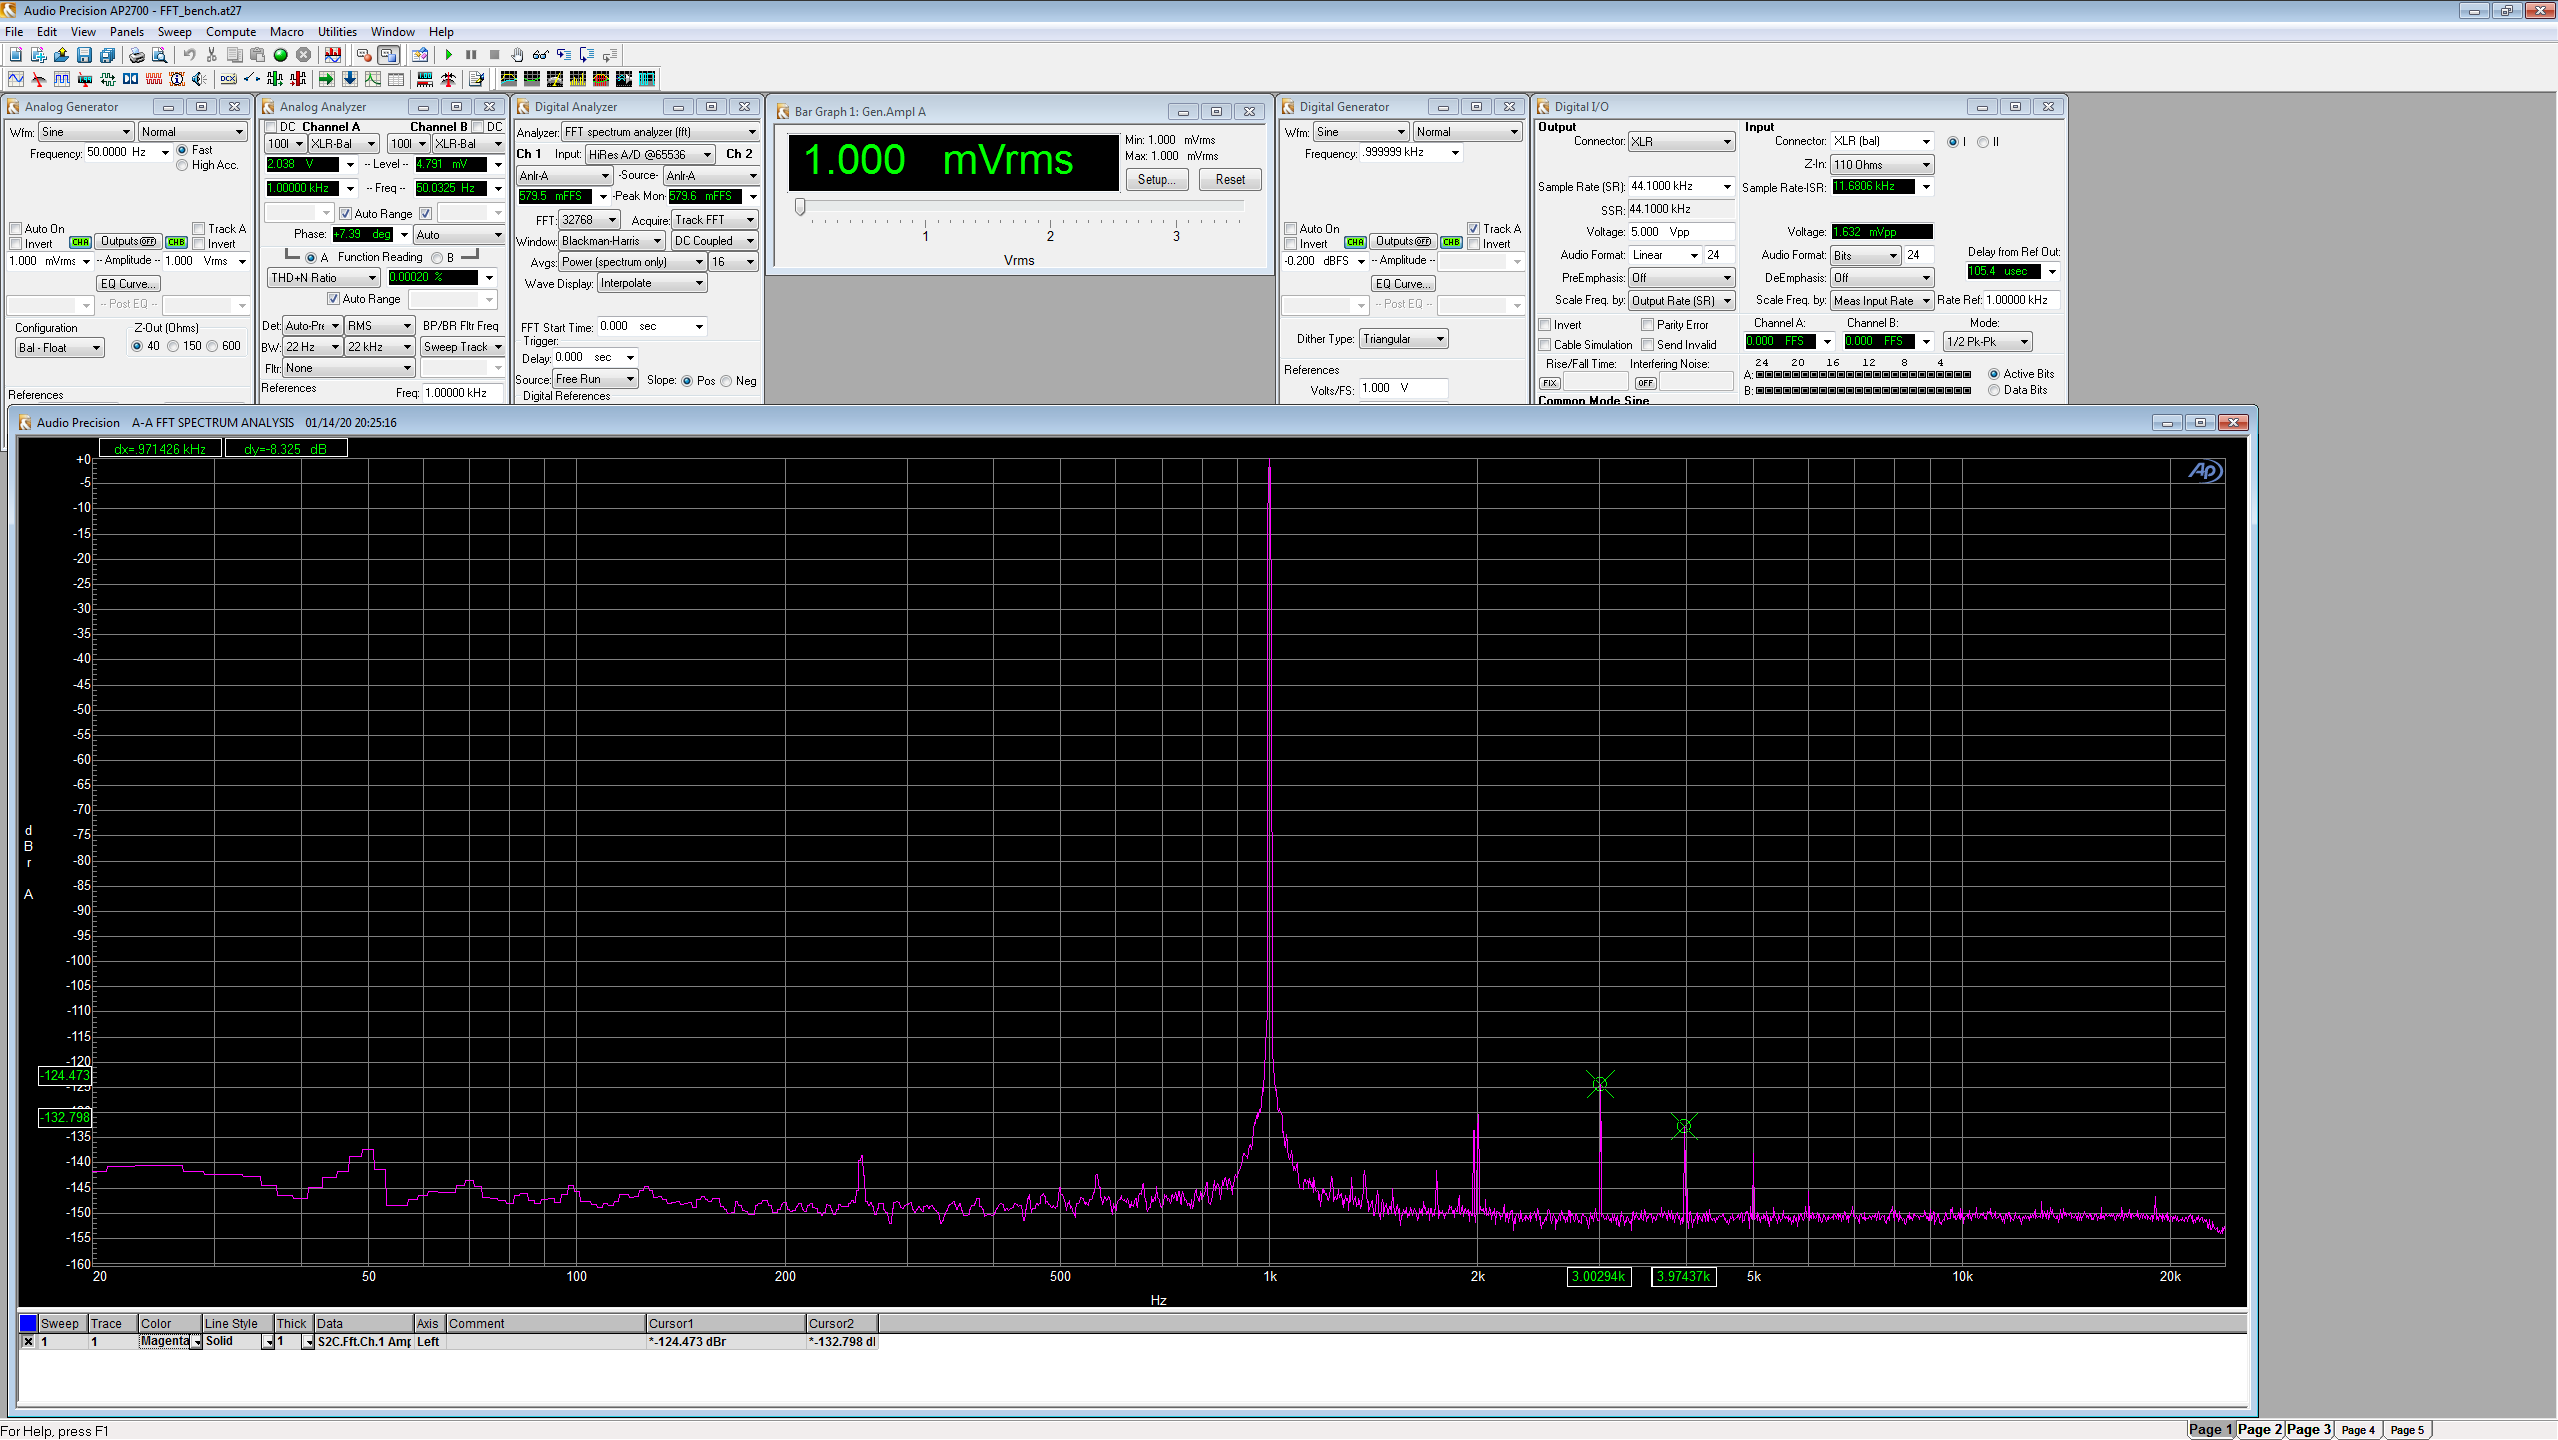2558x1440 pixels.
Task: Toggle Channel A DC checkbox in Analog Analyzer
Action: click(271, 127)
